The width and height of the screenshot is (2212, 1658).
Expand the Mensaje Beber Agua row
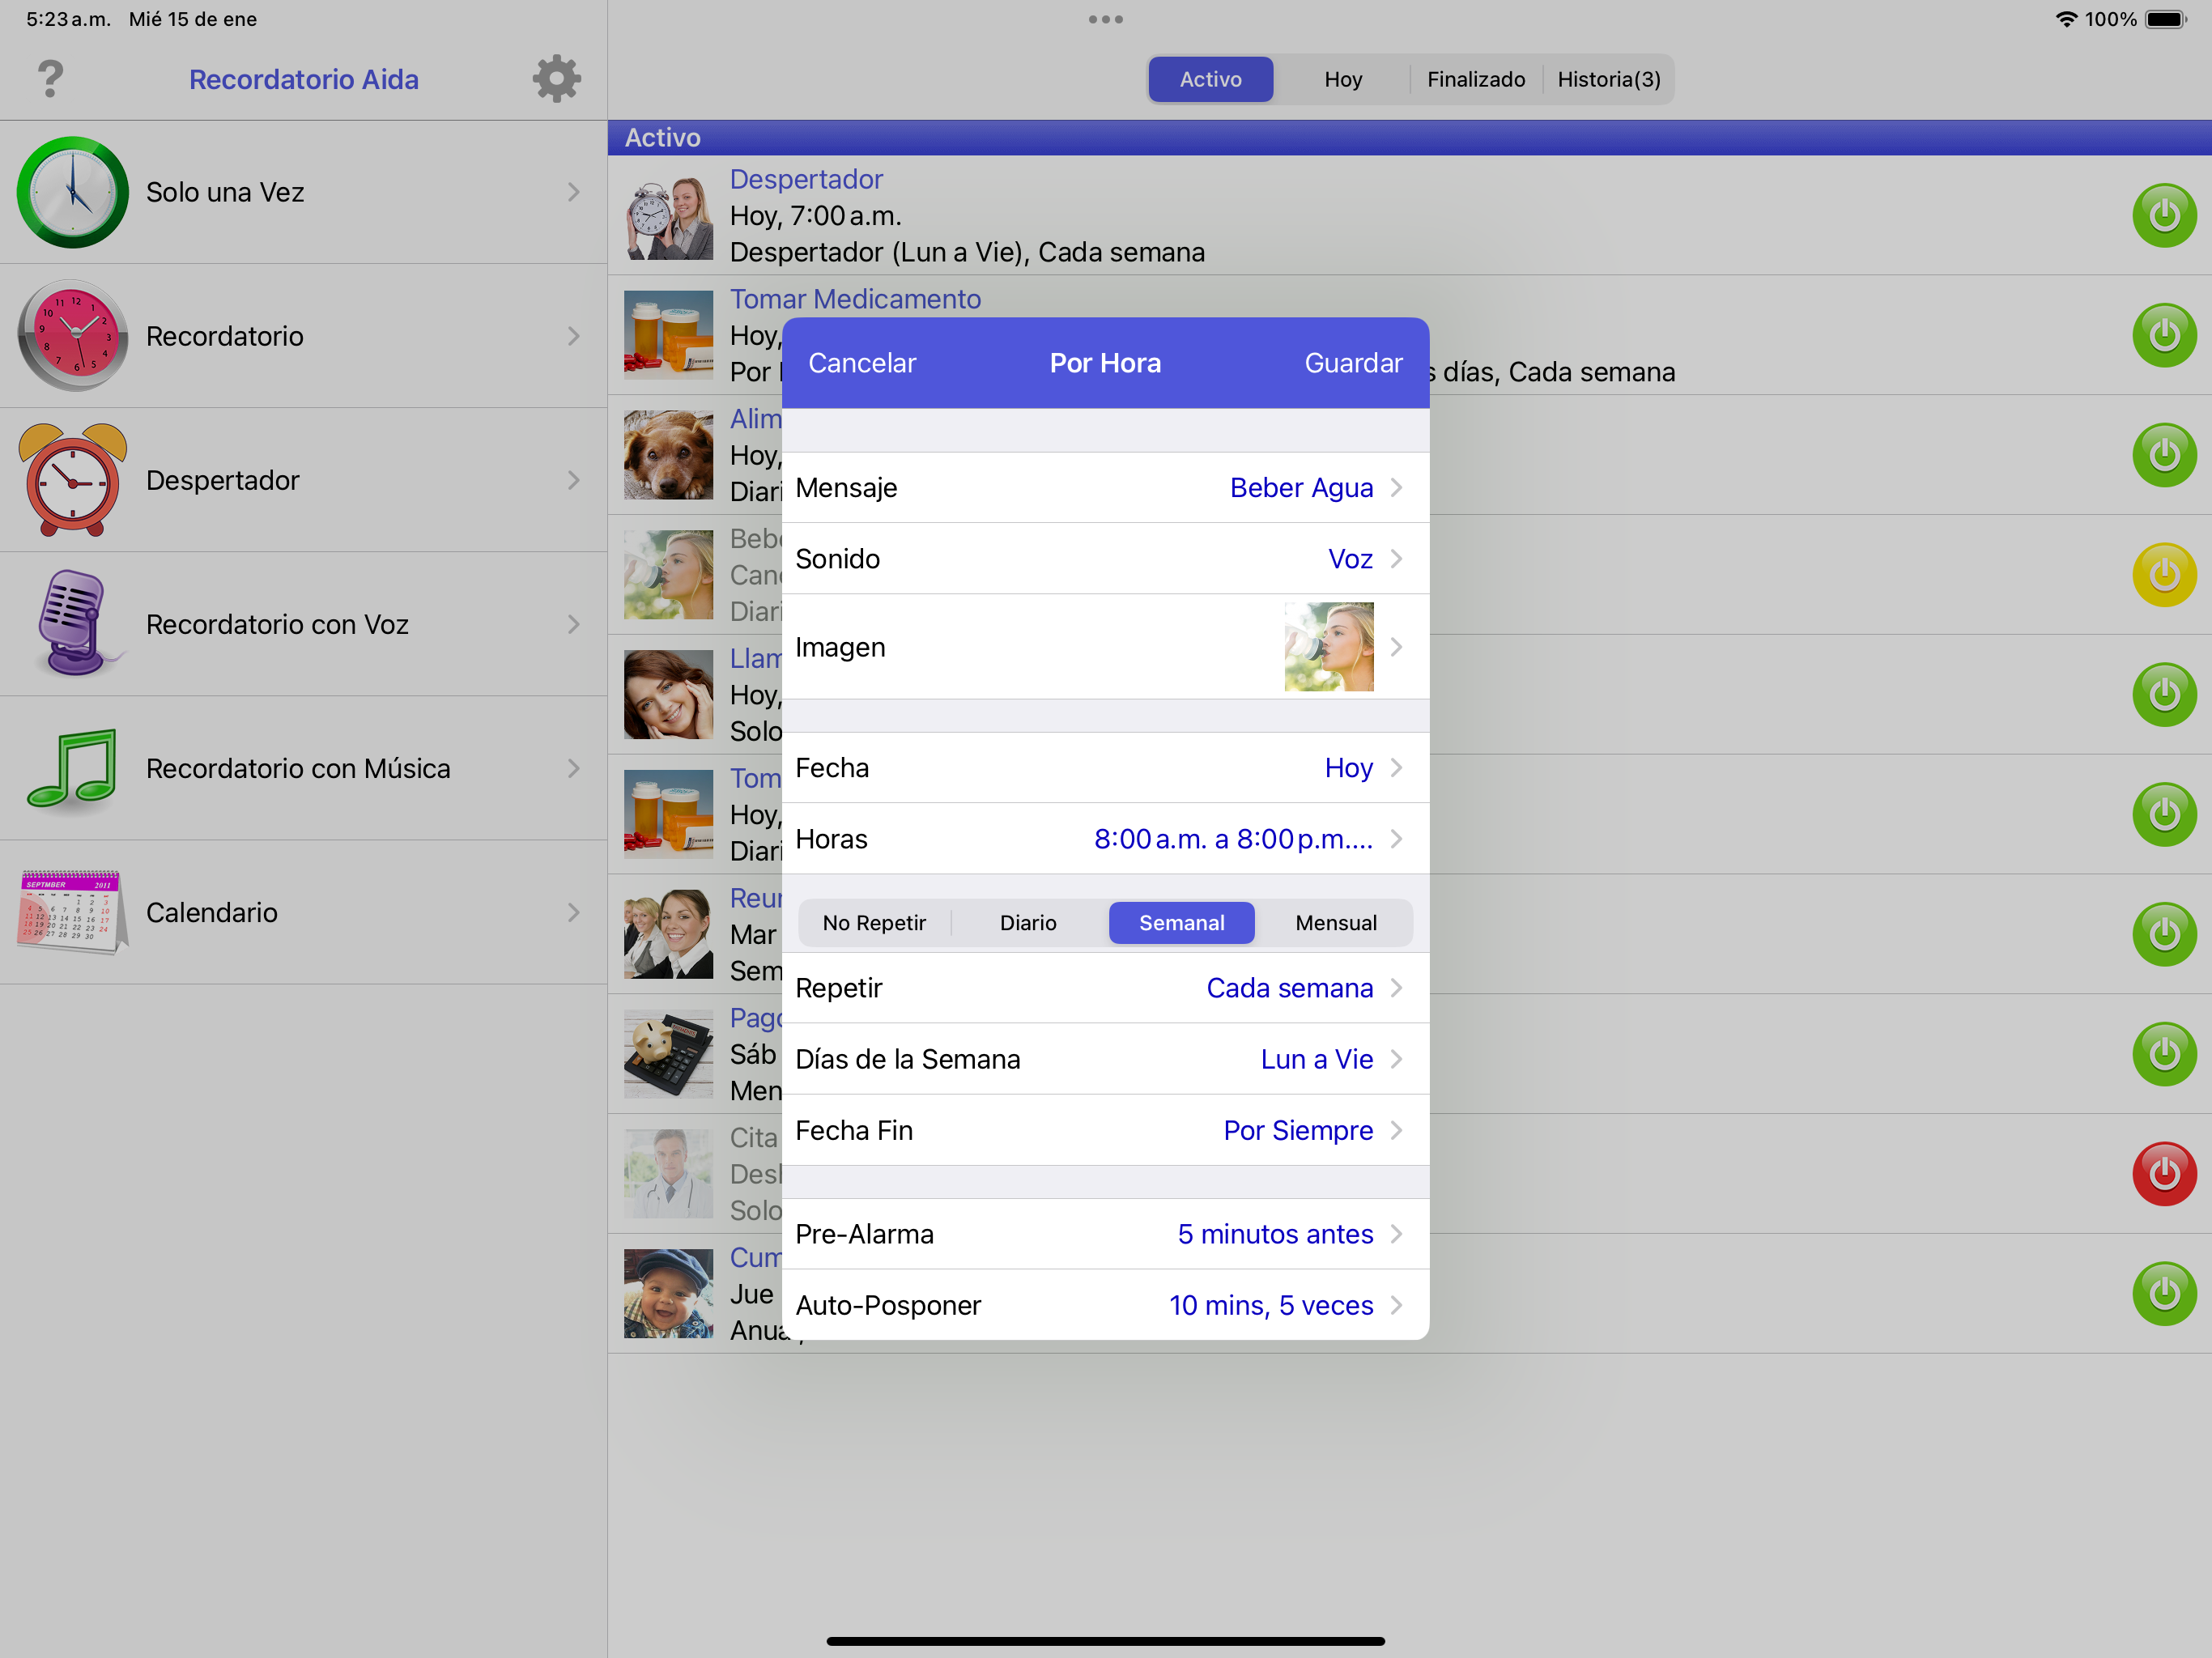pyautogui.click(x=1104, y=488)
